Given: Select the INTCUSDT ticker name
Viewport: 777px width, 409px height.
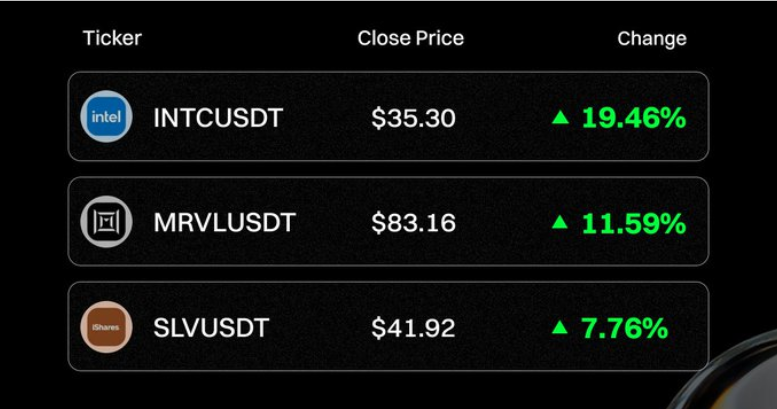Looking at the screenshot, I should (x=218, y=118).
